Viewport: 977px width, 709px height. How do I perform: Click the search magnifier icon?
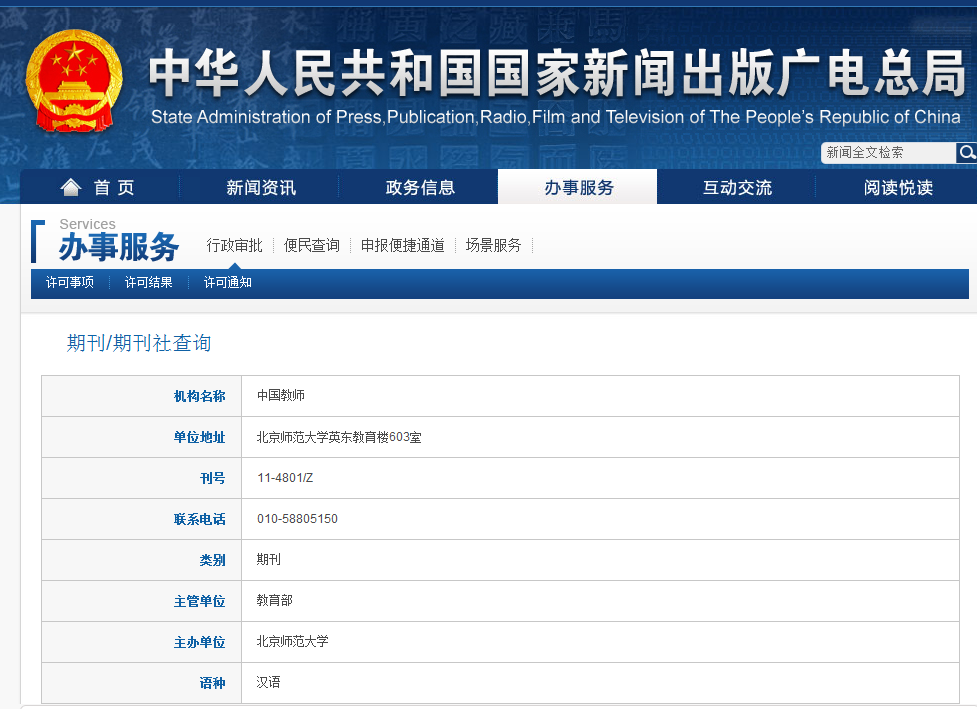click(x=966, y=153)
